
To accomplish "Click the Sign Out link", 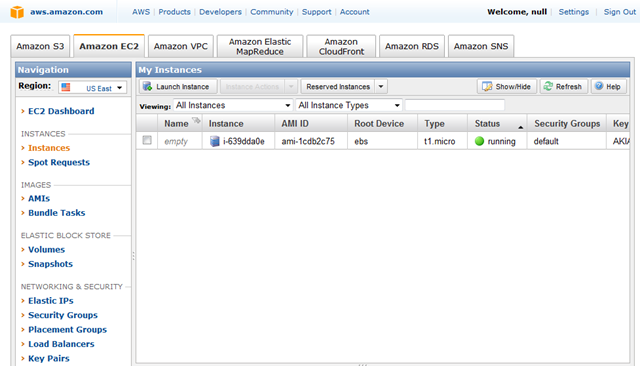I will [620, 12].
